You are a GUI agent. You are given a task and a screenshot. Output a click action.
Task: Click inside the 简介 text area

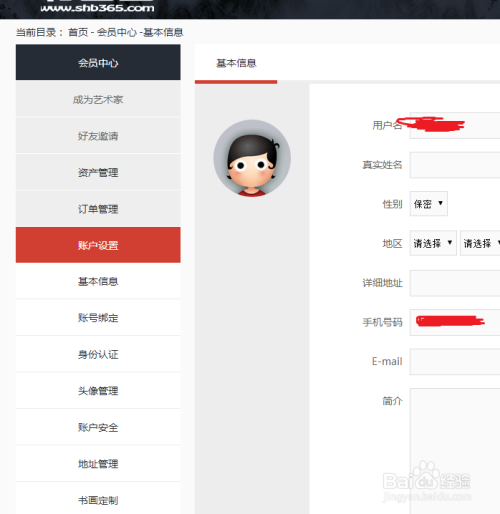click(x=455, y=451)
